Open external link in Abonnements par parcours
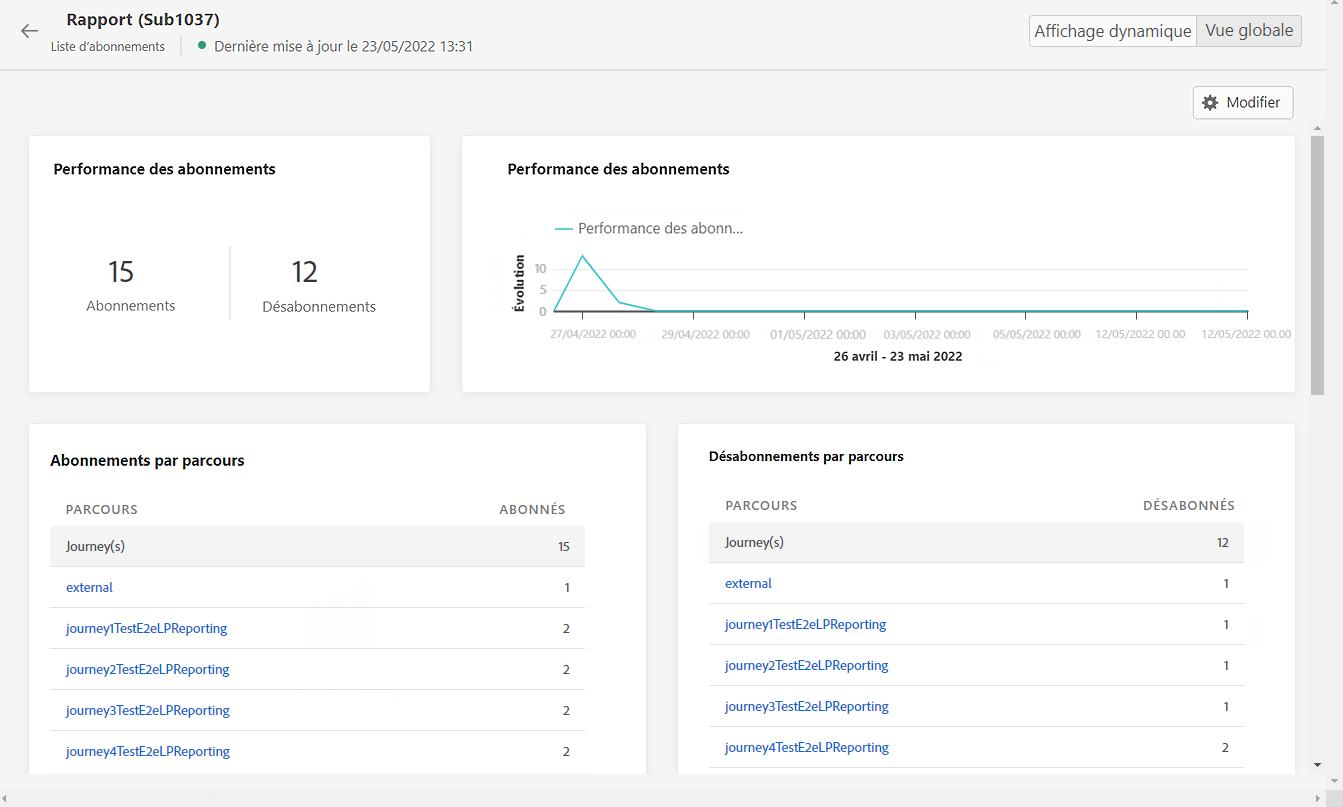Image resolution: width=1343 pixels, height=807 pixels. click(x=89, y=588)
